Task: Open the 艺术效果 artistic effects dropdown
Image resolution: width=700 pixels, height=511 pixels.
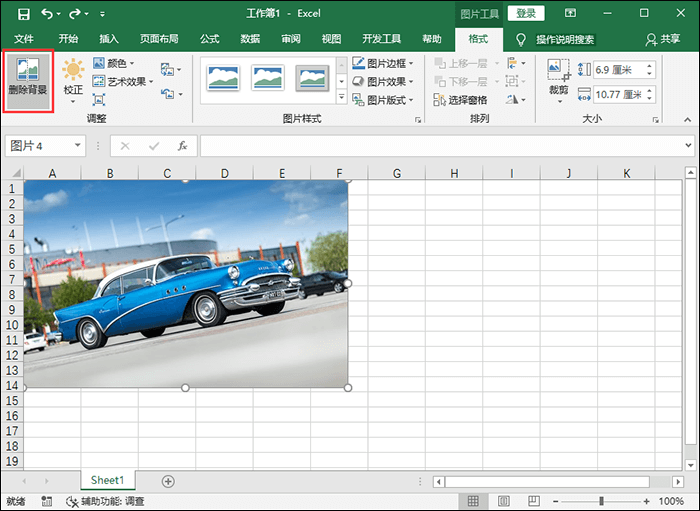Action: 123,82
